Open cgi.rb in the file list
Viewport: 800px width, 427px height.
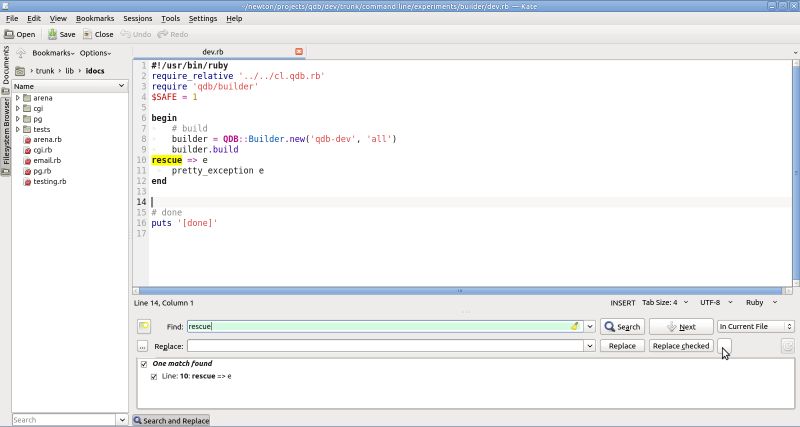(42, 150)
